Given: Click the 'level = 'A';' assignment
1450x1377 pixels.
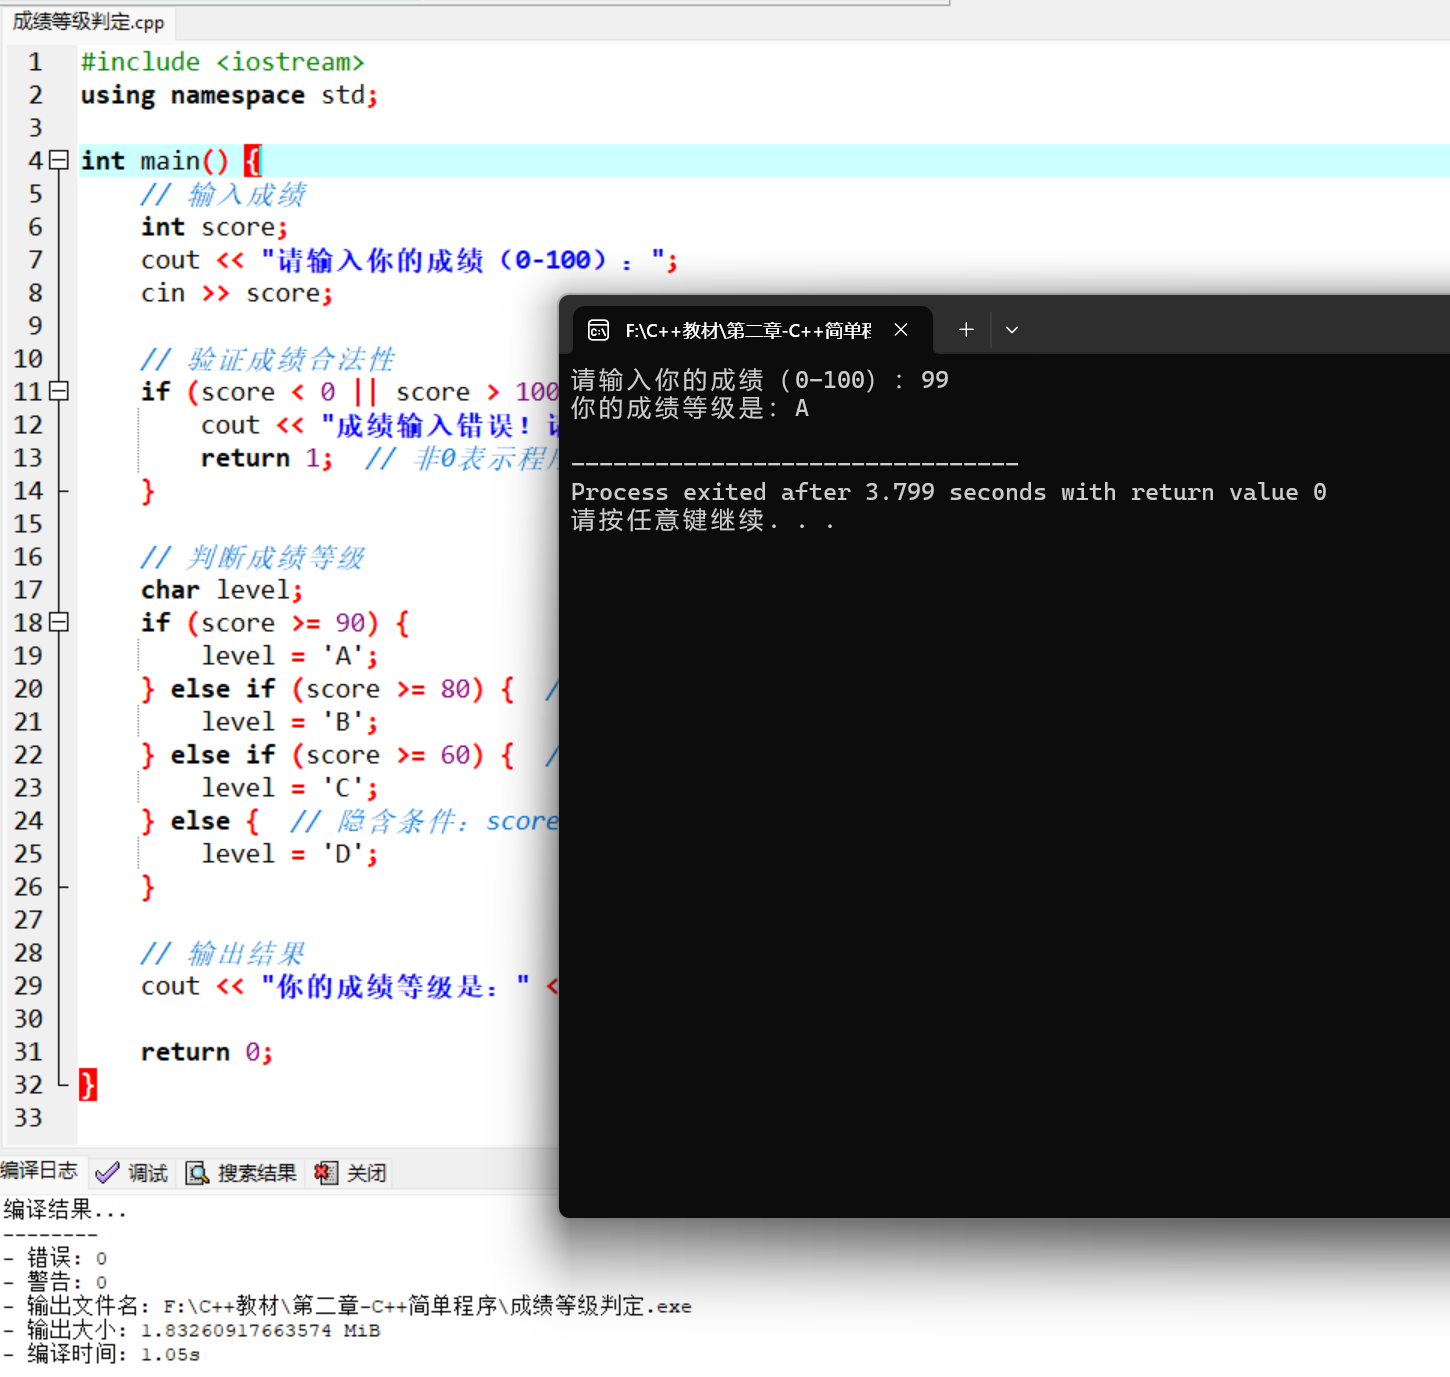Looking at the screenshot, I should pyautogui.click(x=290, y=656).
